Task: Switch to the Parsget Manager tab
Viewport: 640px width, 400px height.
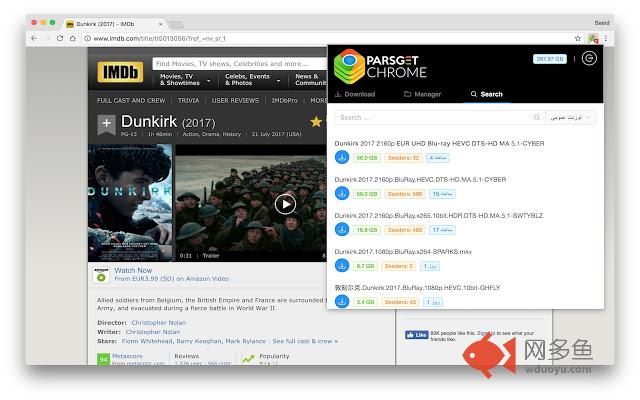Action: pos(422,94)
